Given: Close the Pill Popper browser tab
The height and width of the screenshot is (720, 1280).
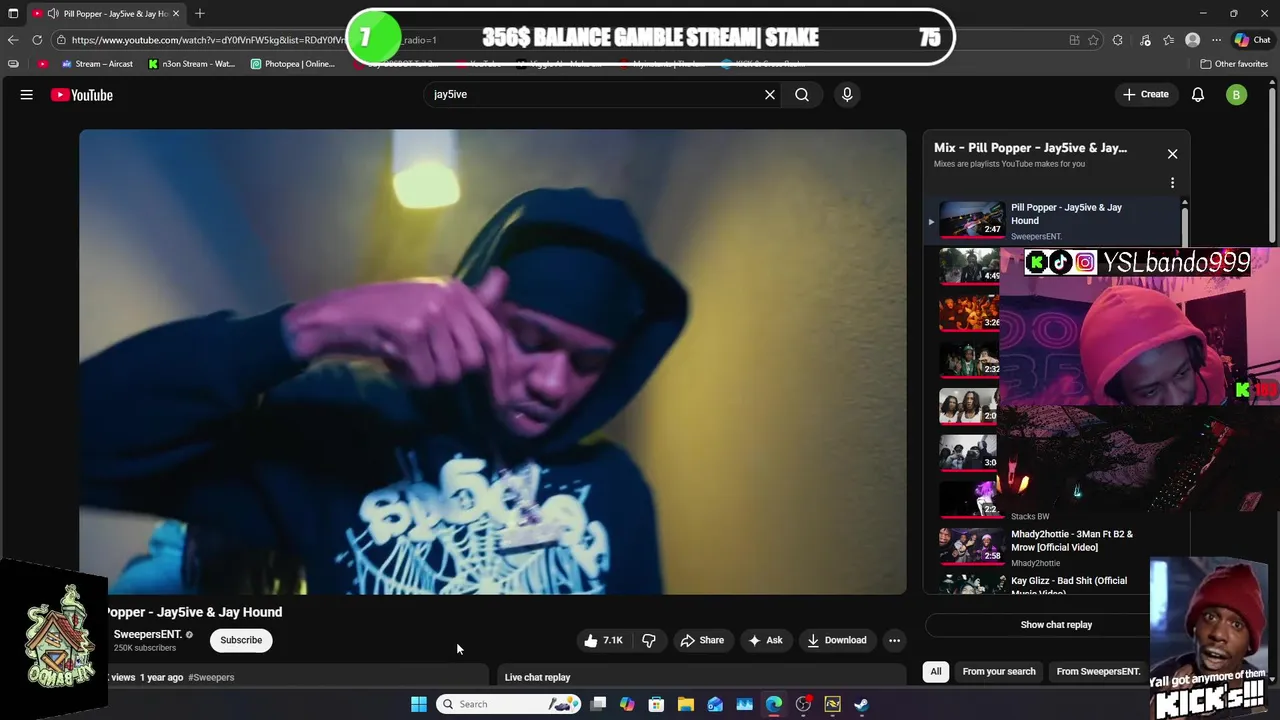Looking at the screenshot, I should click(x=176, y=14).
